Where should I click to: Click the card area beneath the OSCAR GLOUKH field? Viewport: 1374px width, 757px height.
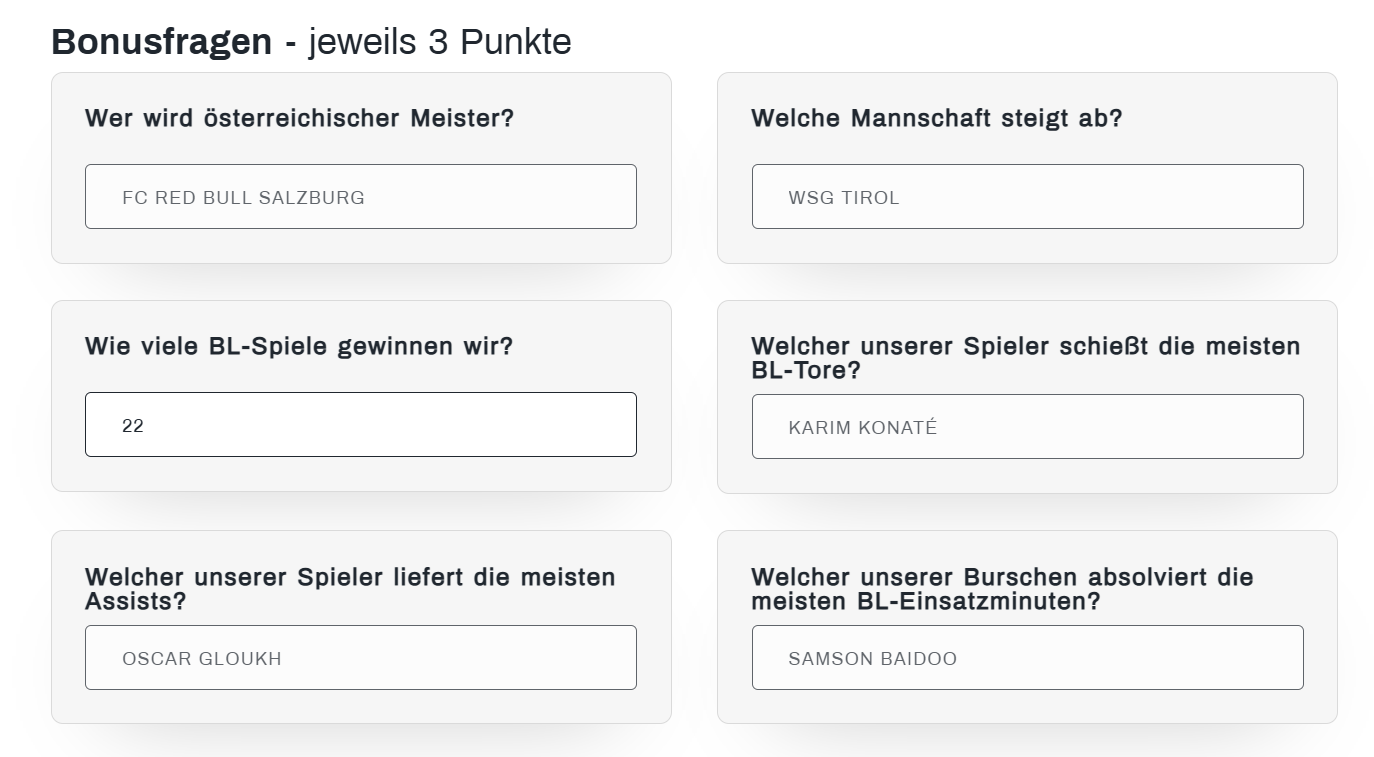tap(360, 706)
